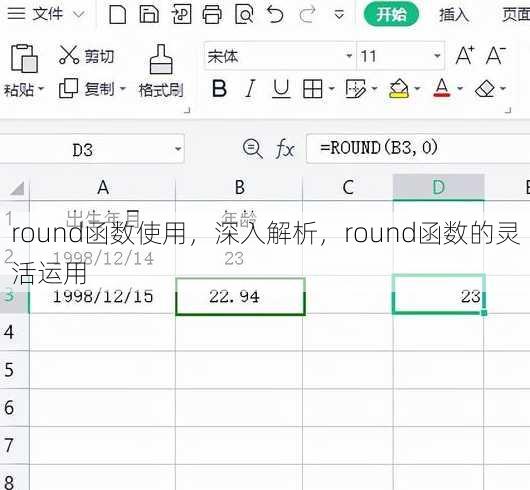Apply yellow fill color
530x490 pixels.
coord(399,89)
